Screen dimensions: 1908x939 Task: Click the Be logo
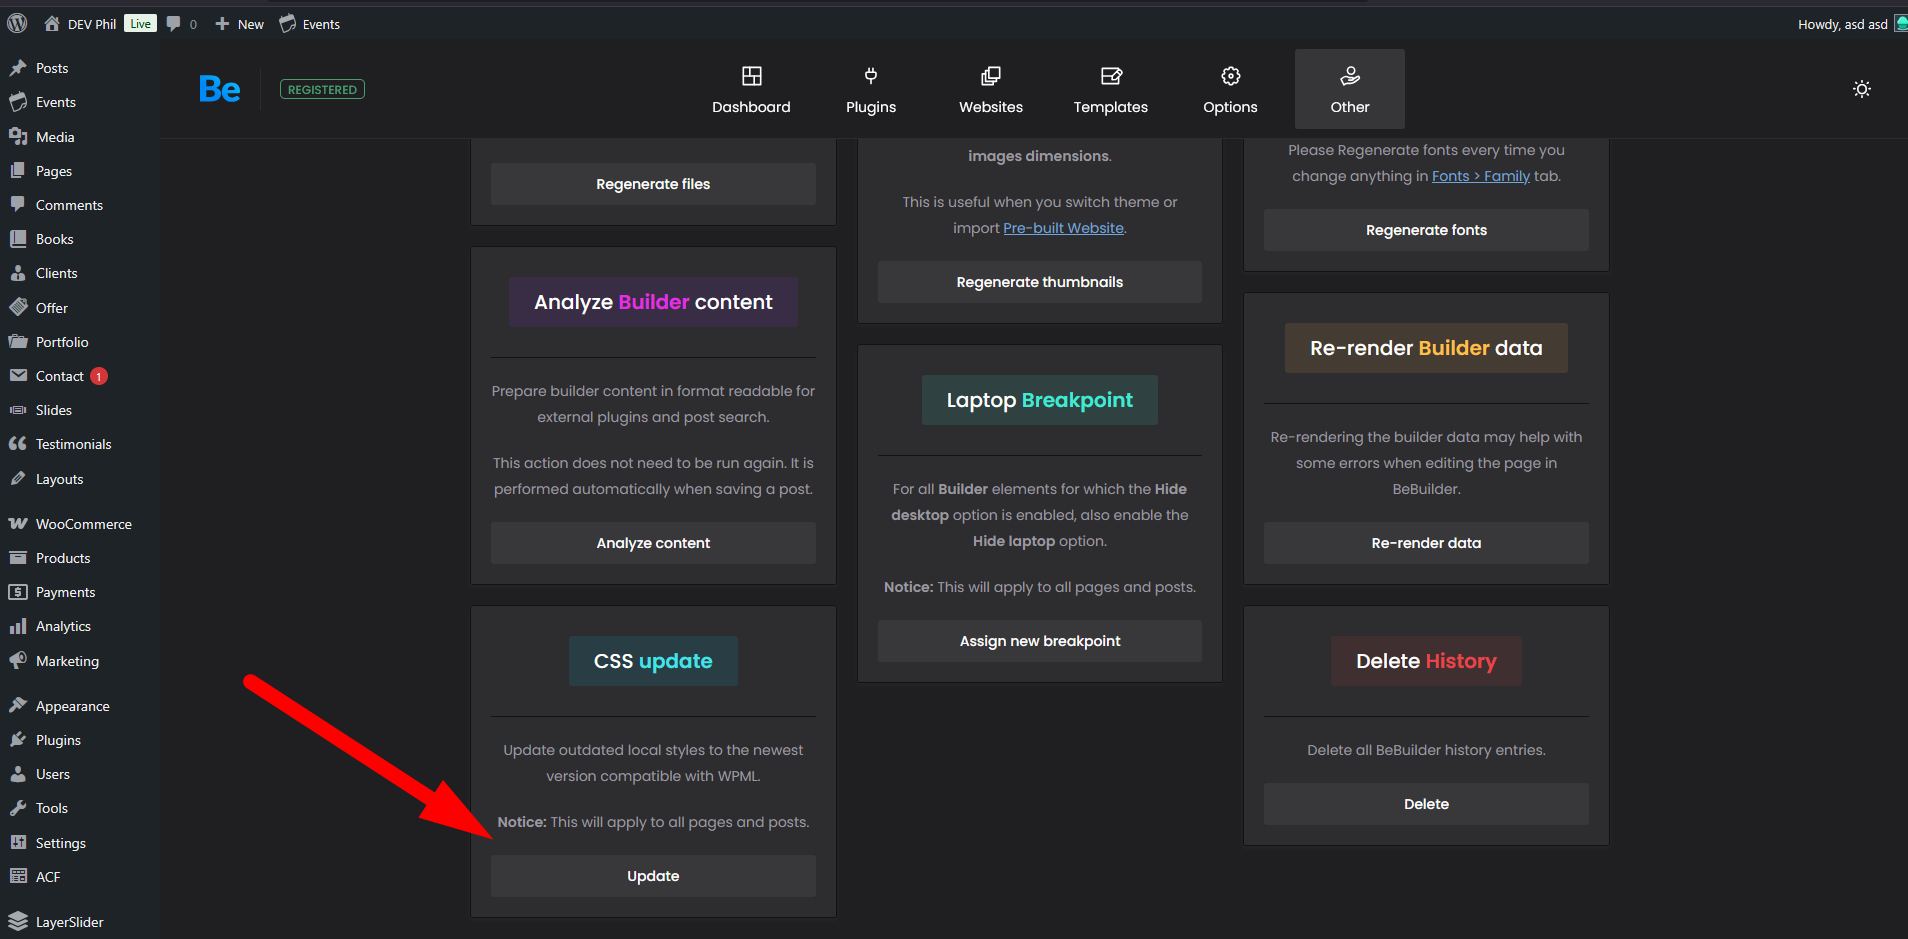coord(219,89)
